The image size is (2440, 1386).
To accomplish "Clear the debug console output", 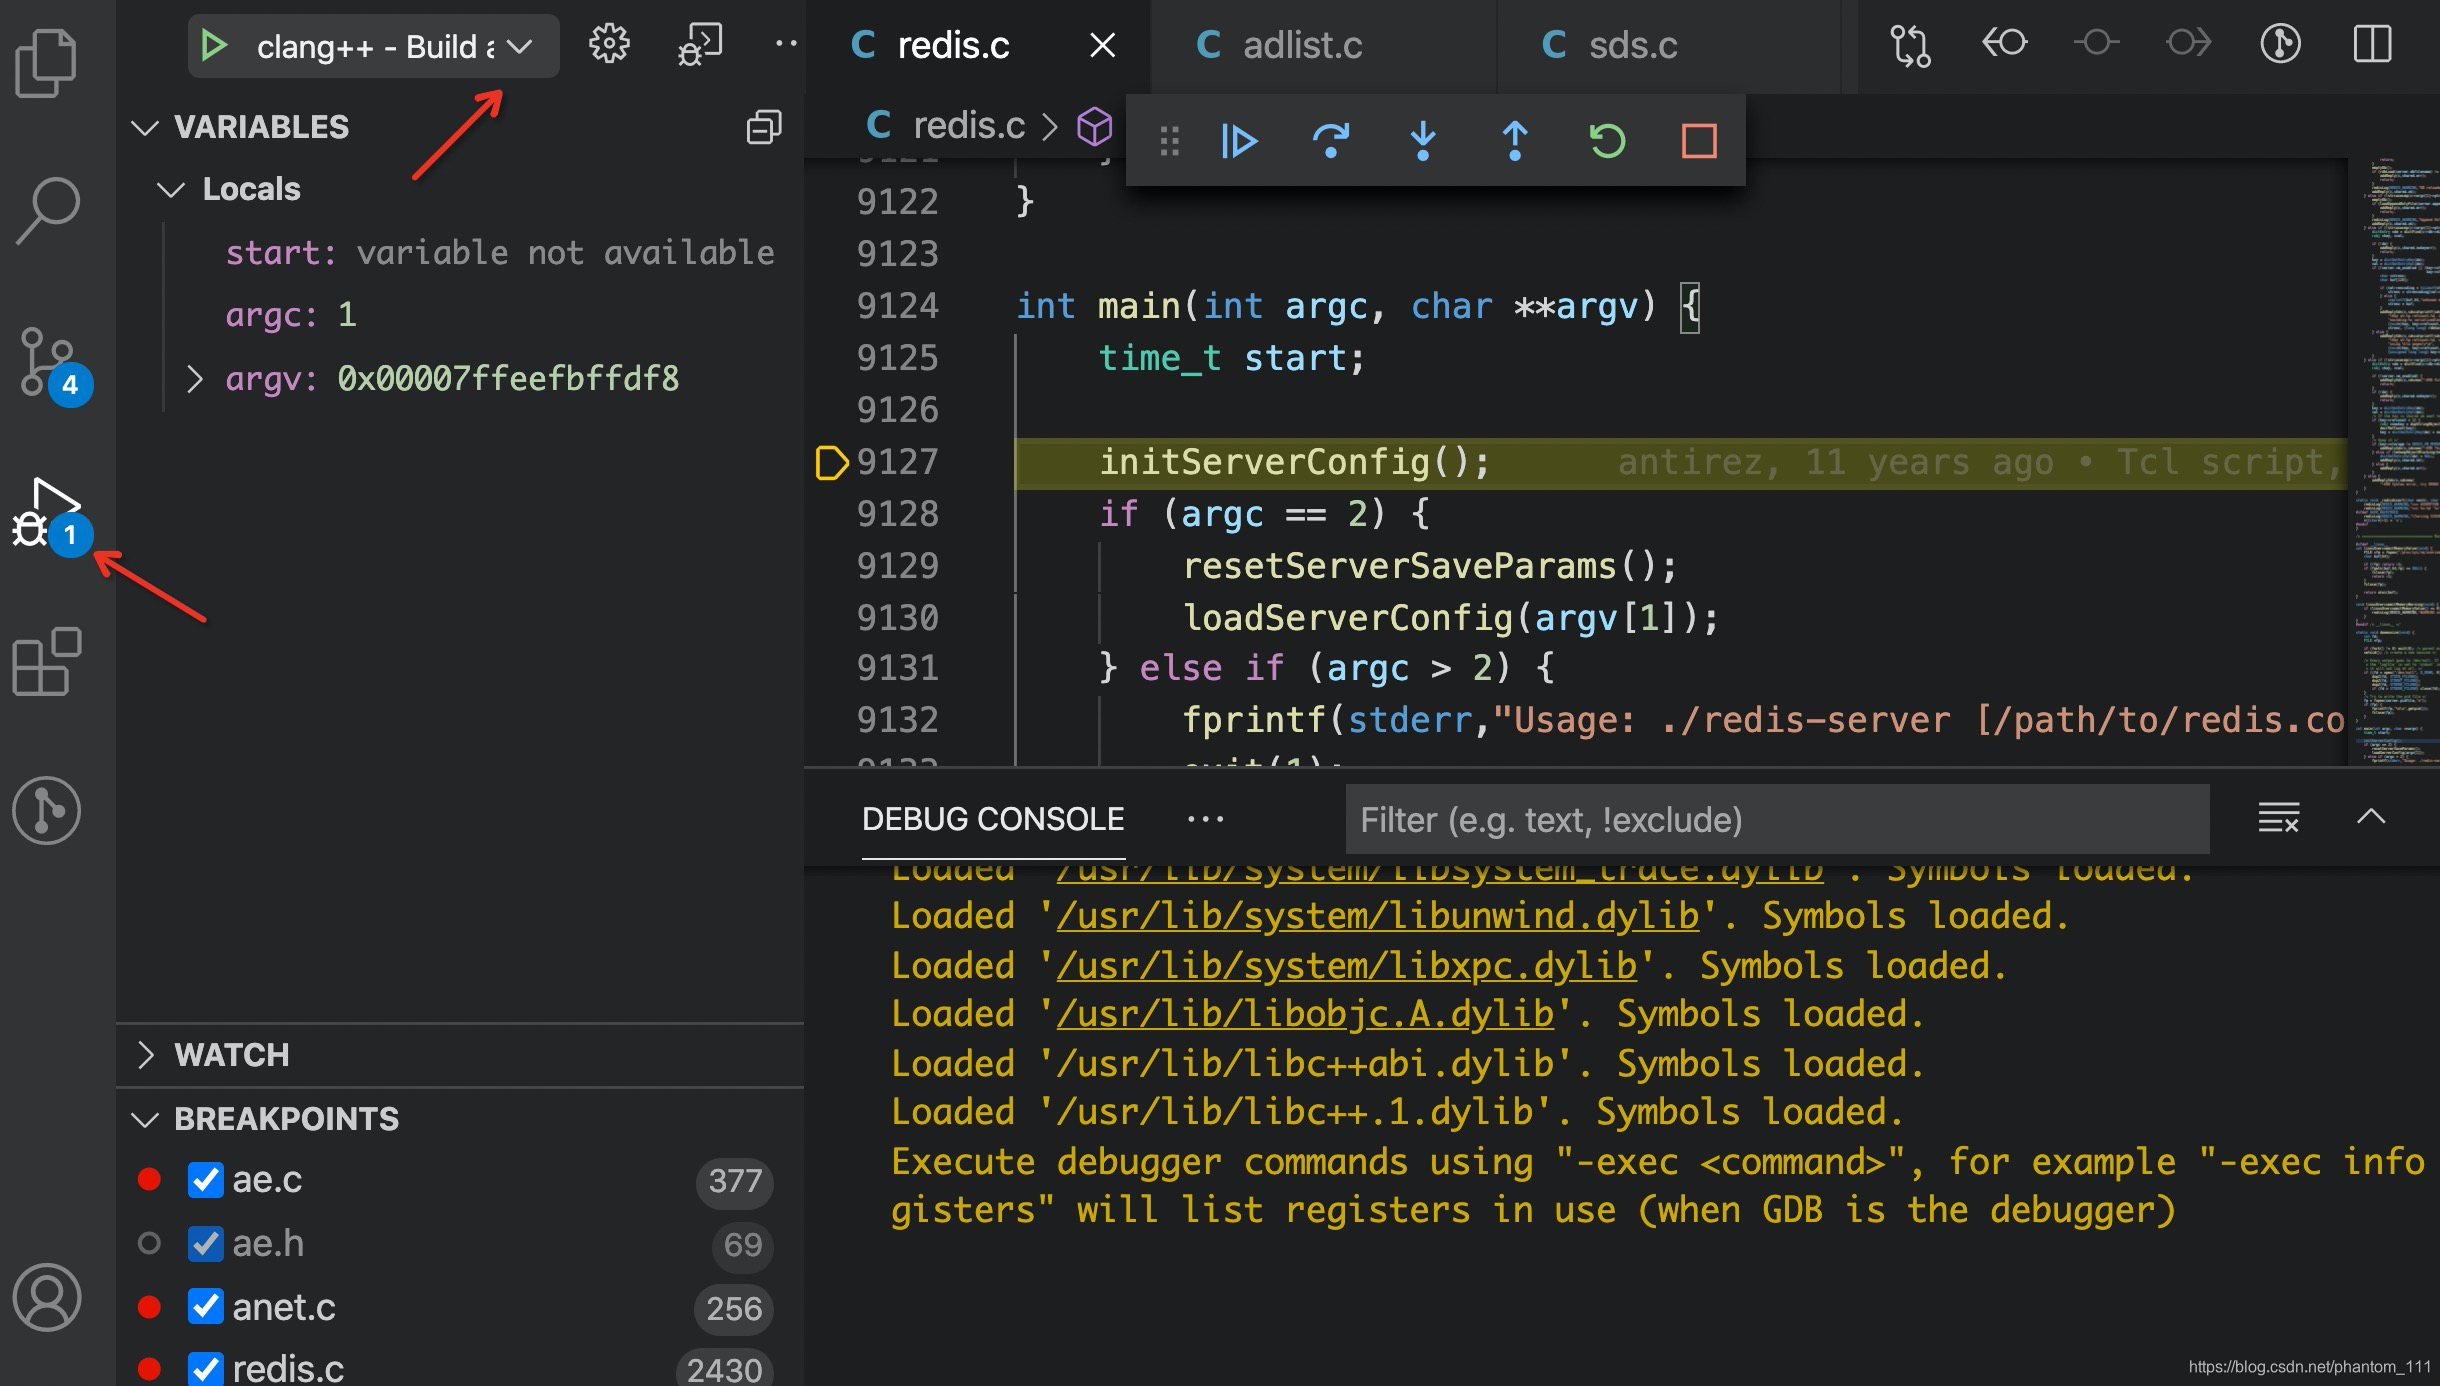I will click(2279, 818).
